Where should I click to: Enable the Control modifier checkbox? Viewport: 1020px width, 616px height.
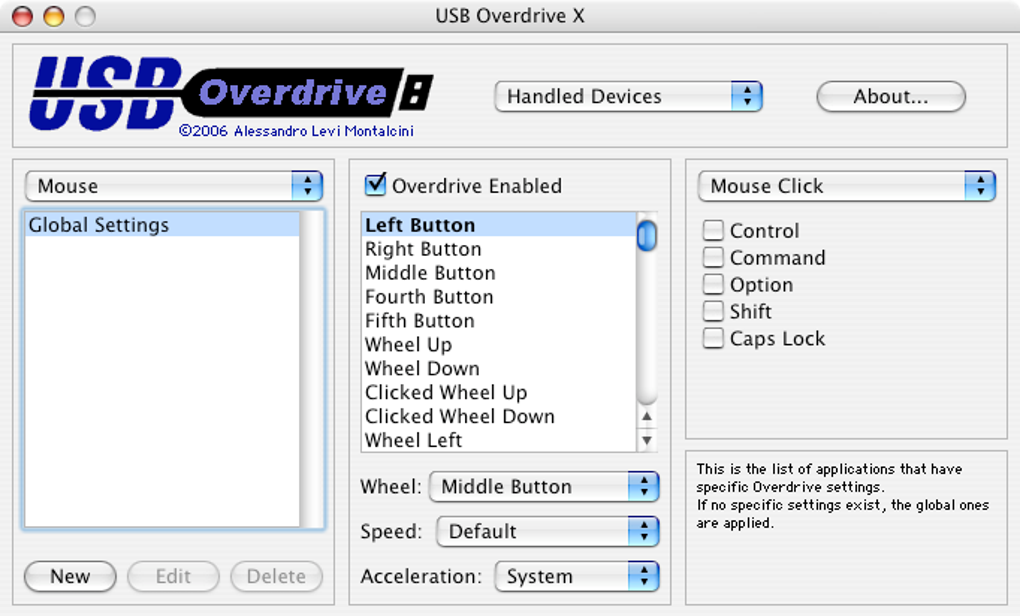(x=713, y=230)
